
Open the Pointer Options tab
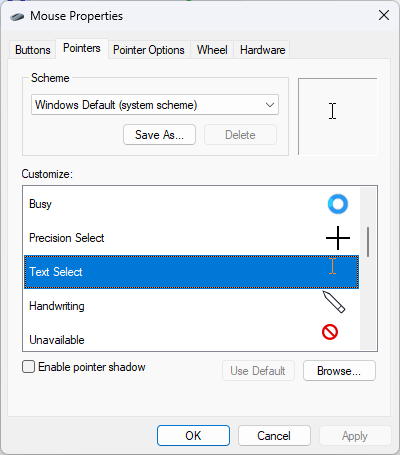[x=149, y=50]
